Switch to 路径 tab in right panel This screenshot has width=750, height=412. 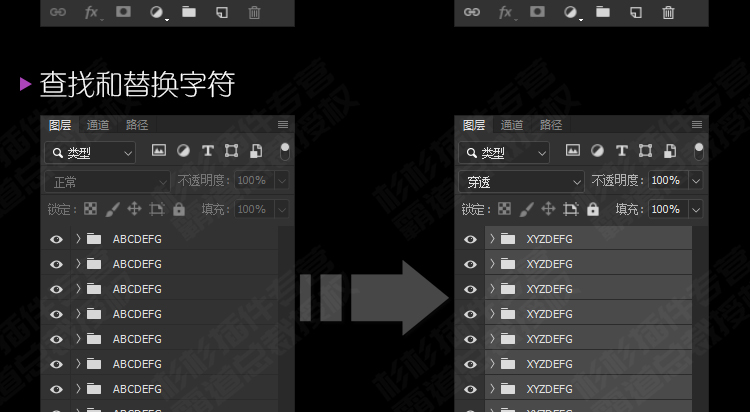click(x=551, y=125)
